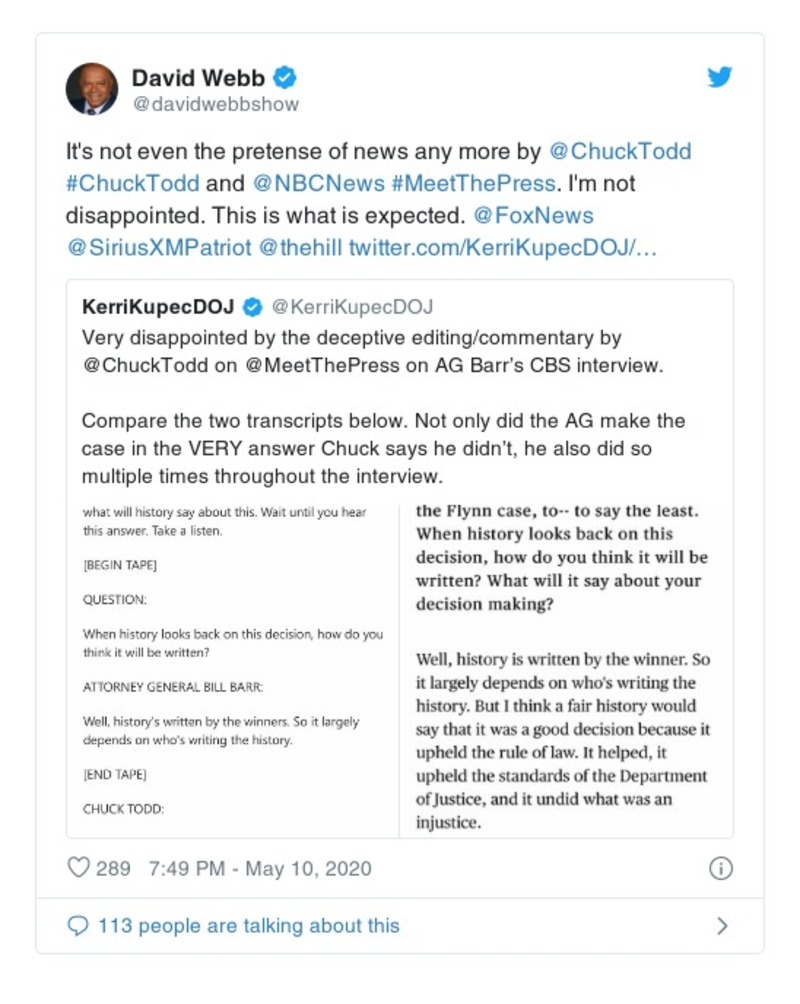The width and height of the screenshot is (800, 1004).
Task: Follow the twitter.com/KerriKupecDOJ link
Action: point(503,248)
